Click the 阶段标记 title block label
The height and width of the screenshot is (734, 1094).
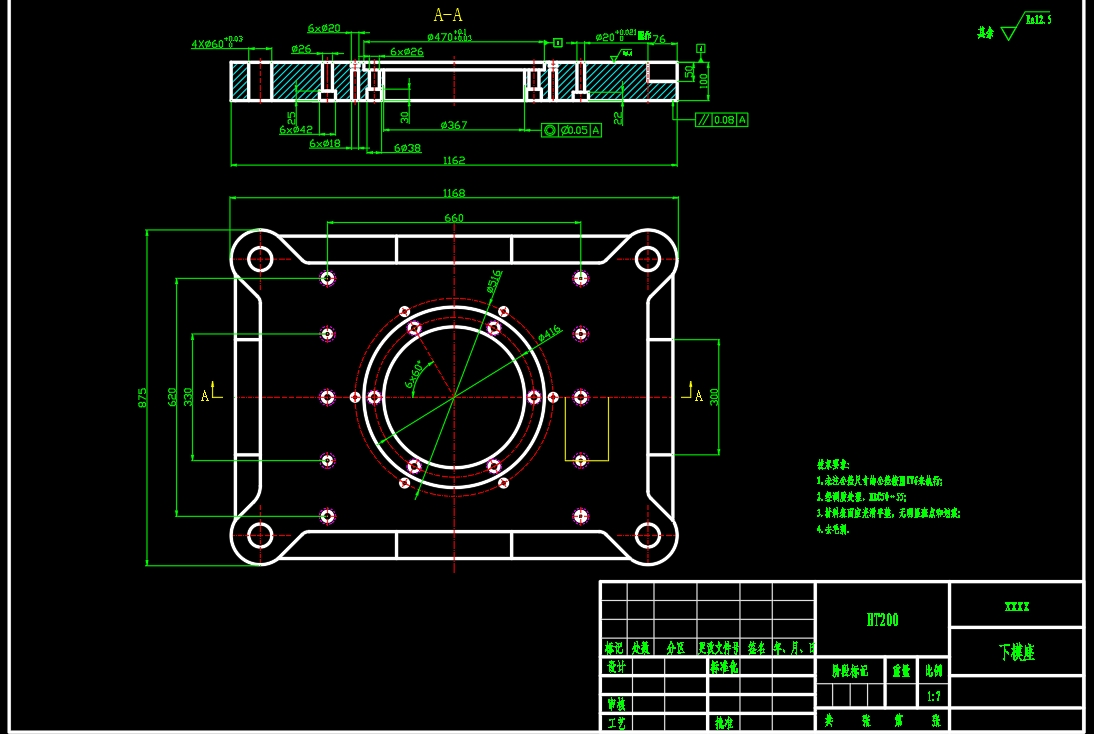pyautogui.click(x=850, y=671)
